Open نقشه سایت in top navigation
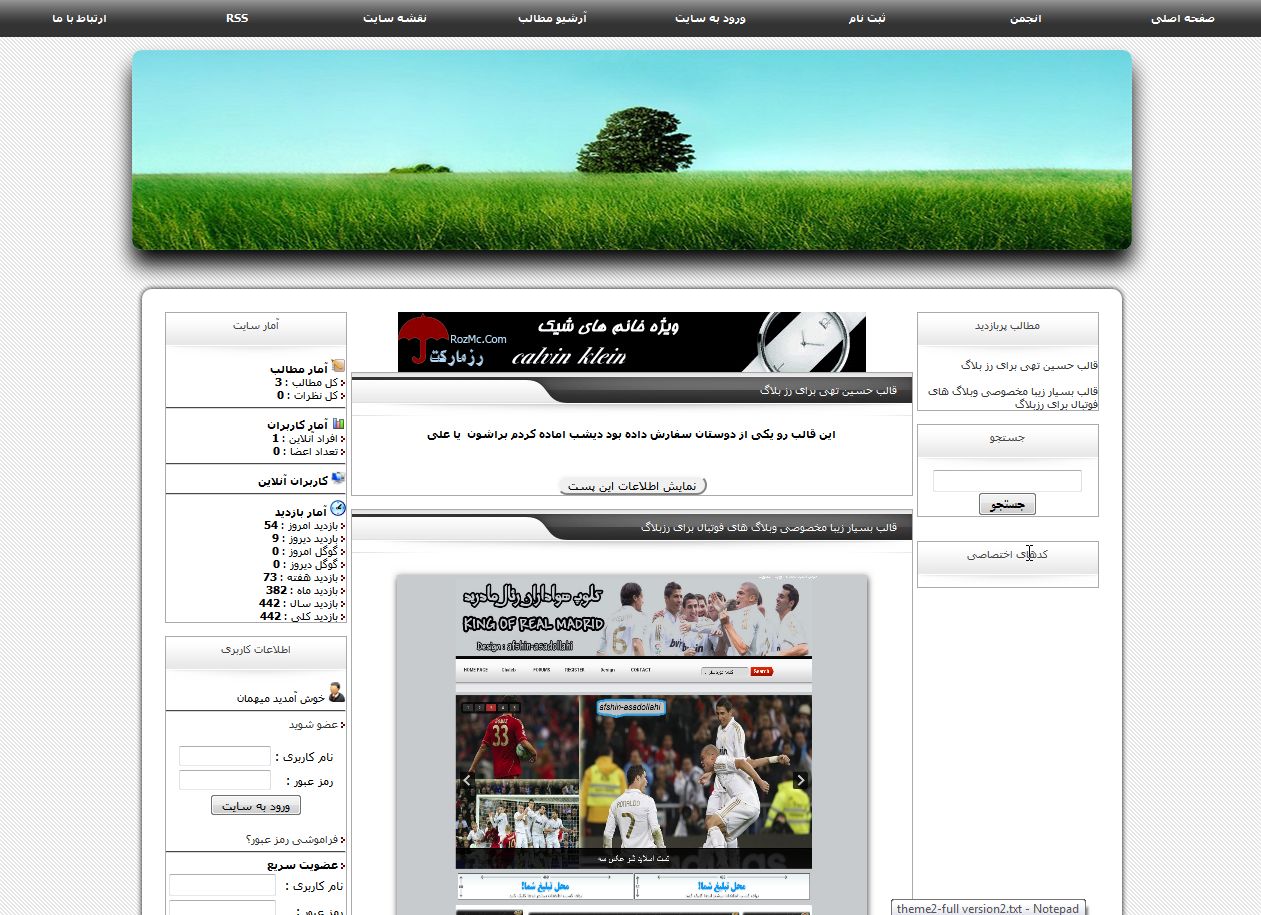1261x915 pixels. [x=395, y=18]
